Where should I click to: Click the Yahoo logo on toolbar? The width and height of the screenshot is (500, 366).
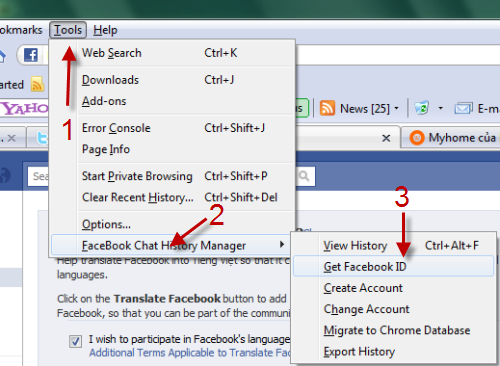[x=25, y=109]
